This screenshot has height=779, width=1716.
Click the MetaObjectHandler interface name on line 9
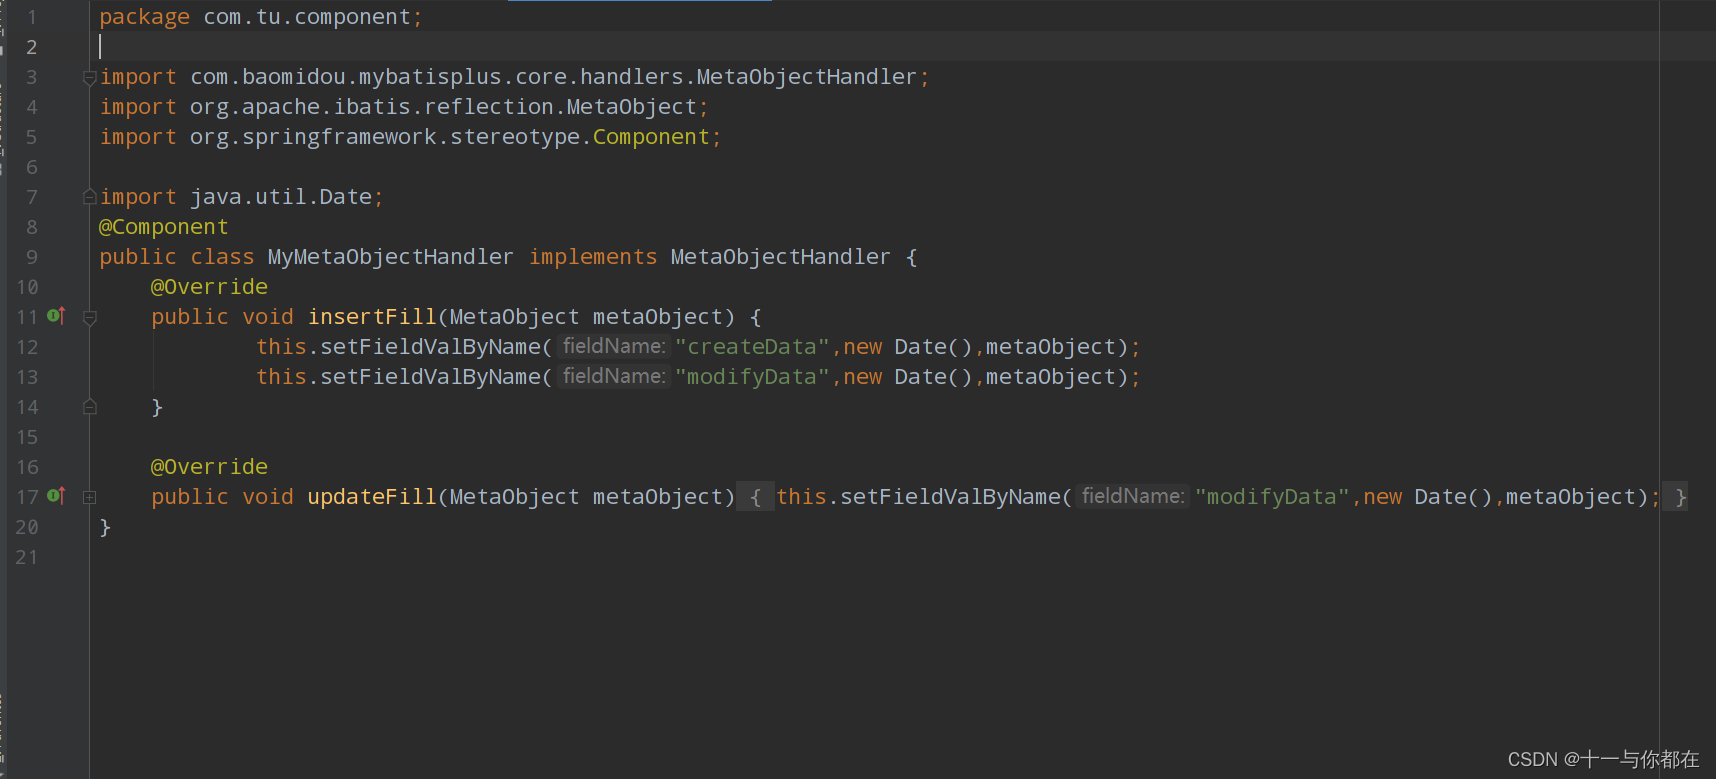[x=780, y=257]
